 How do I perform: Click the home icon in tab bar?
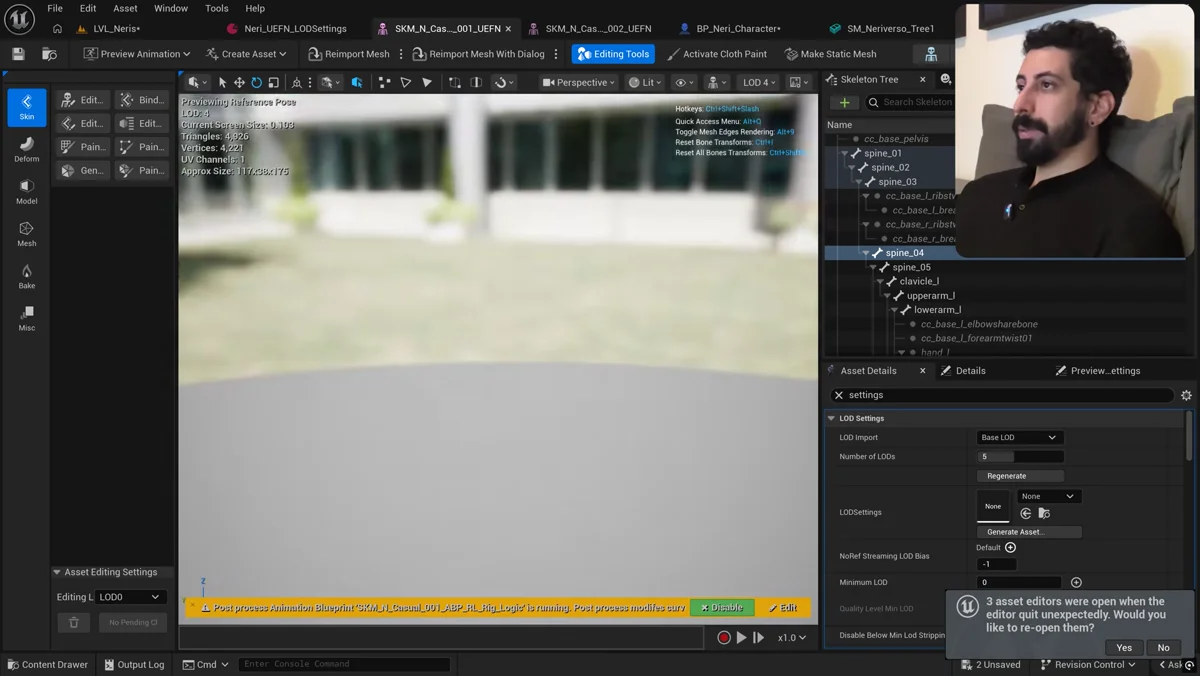point(57,29)
